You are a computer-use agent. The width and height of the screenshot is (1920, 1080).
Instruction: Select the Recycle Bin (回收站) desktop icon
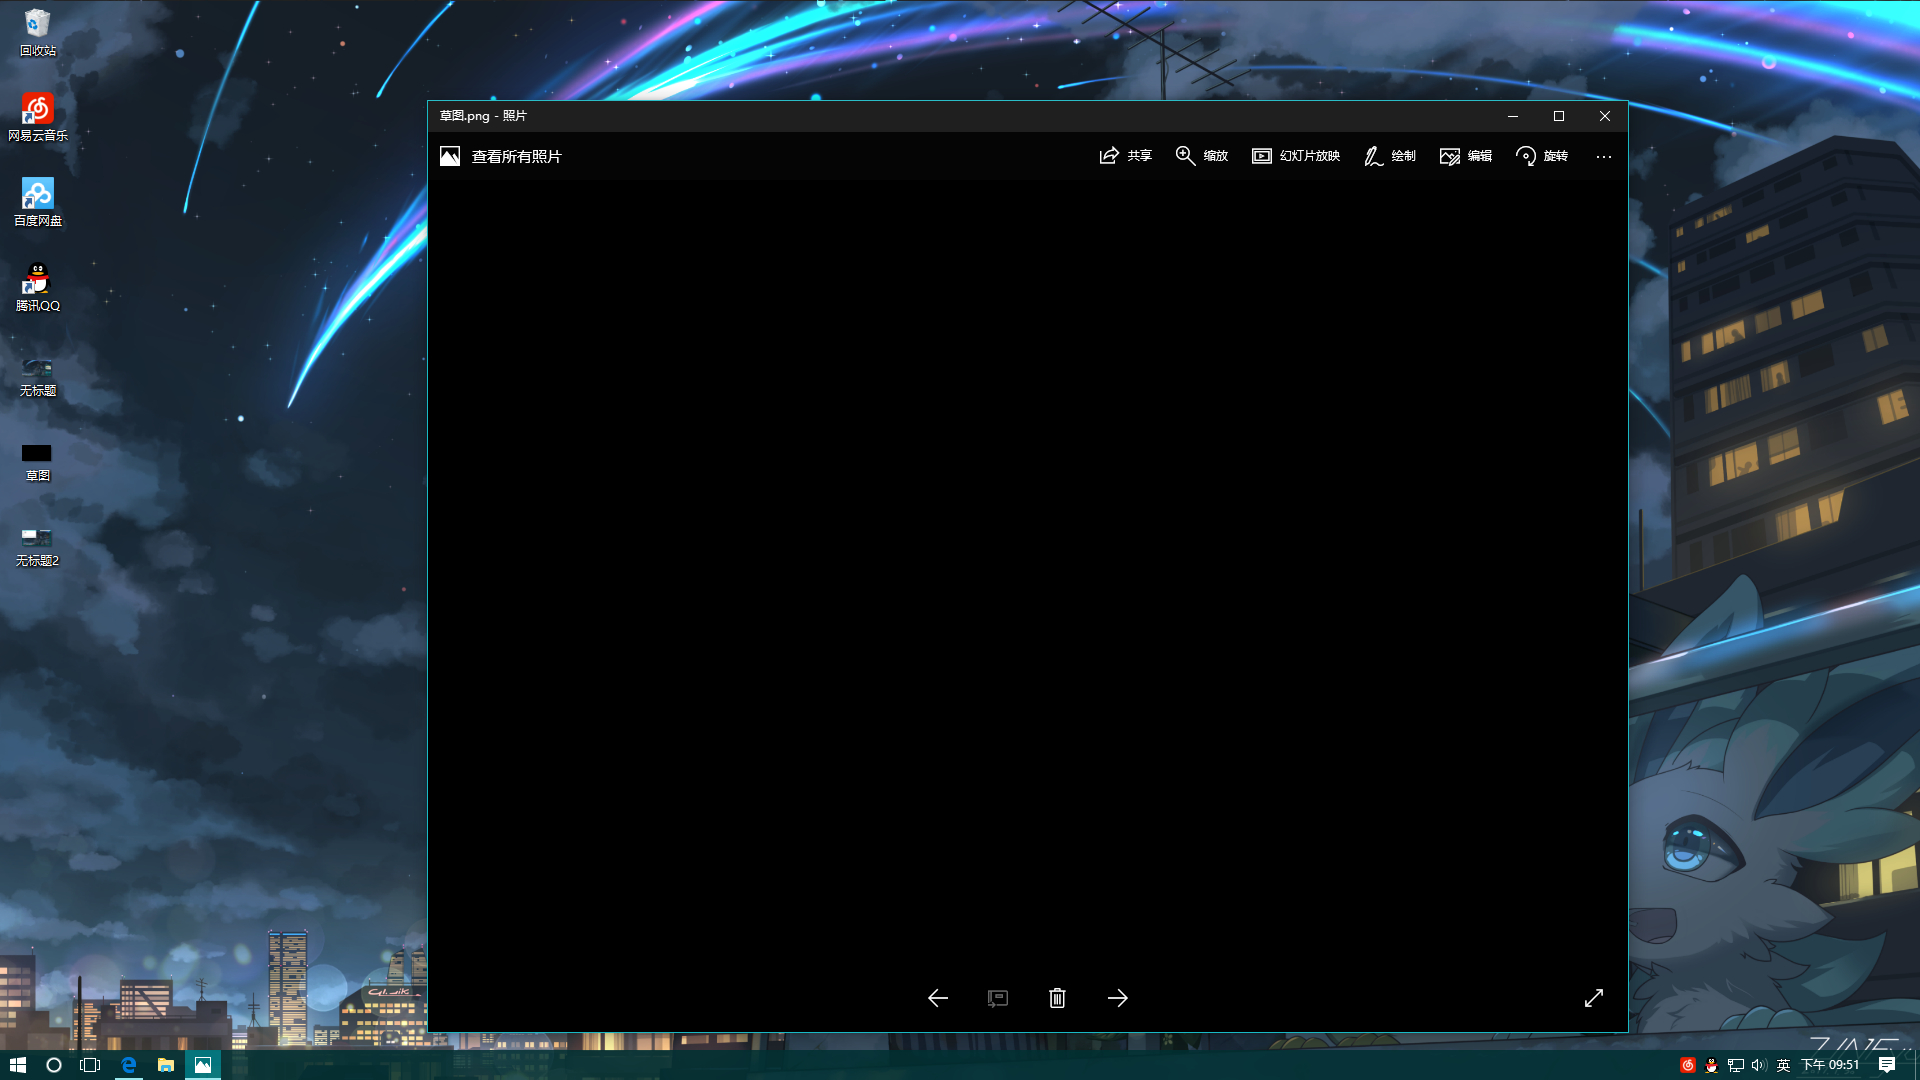[x=38, y=32]
